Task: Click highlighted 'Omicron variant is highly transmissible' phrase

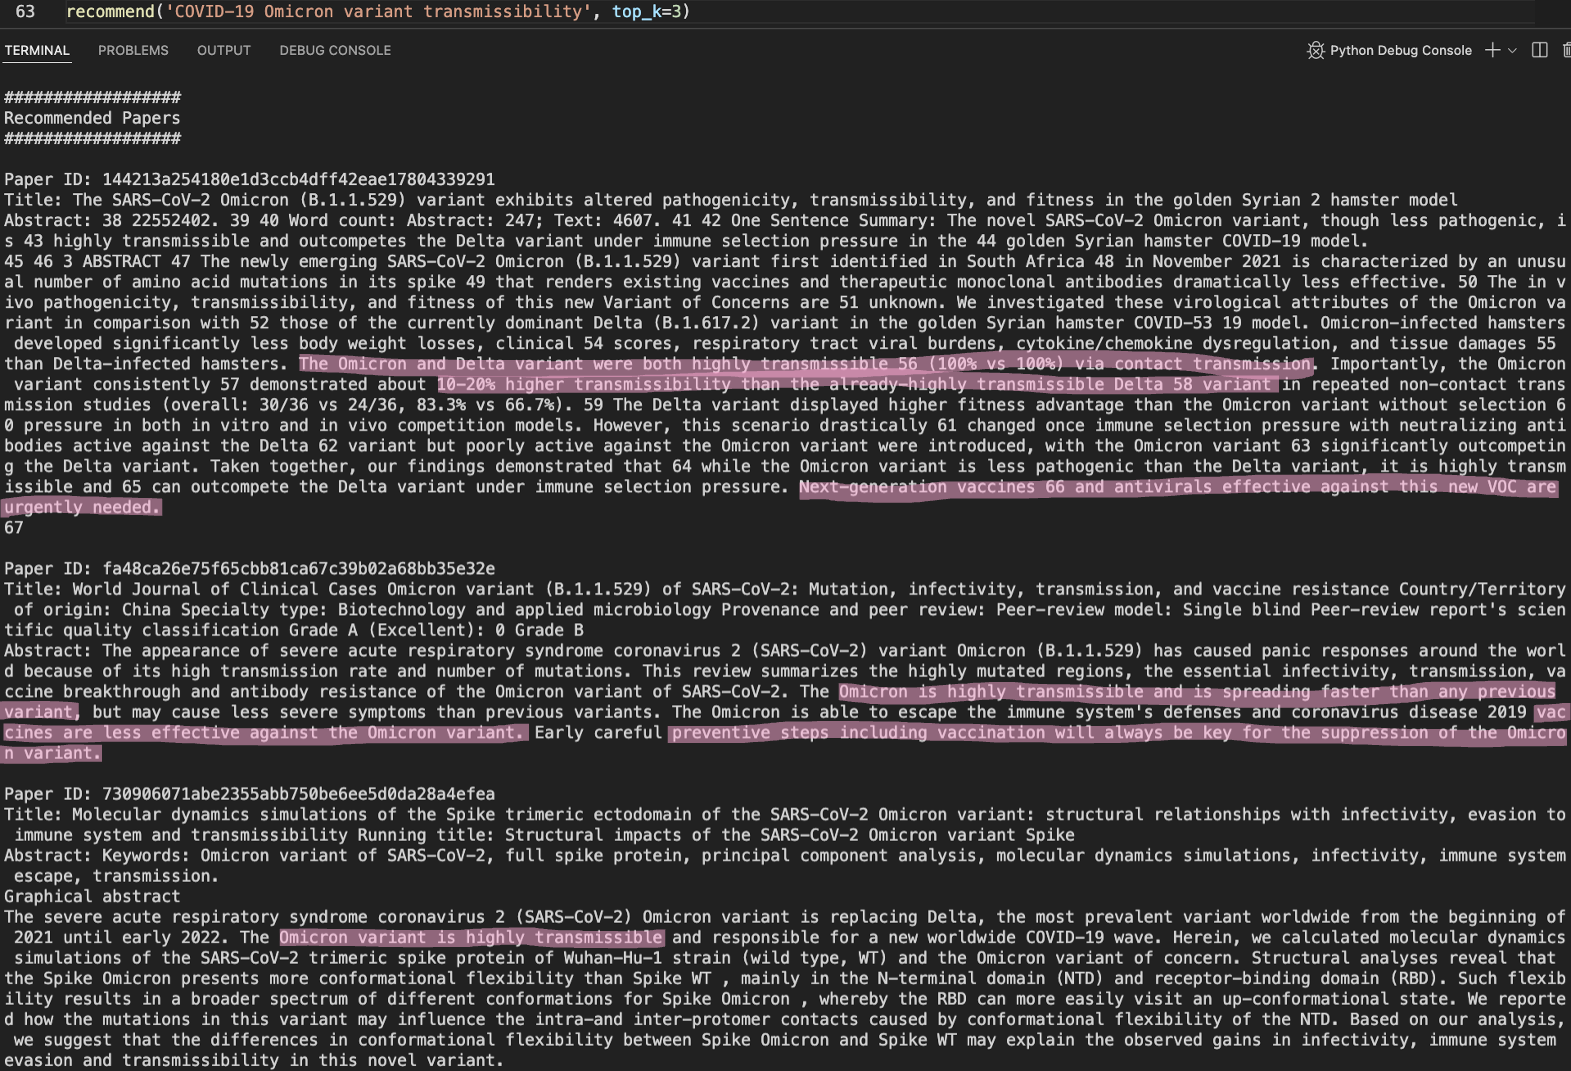Action: click(x=471, y=937)
